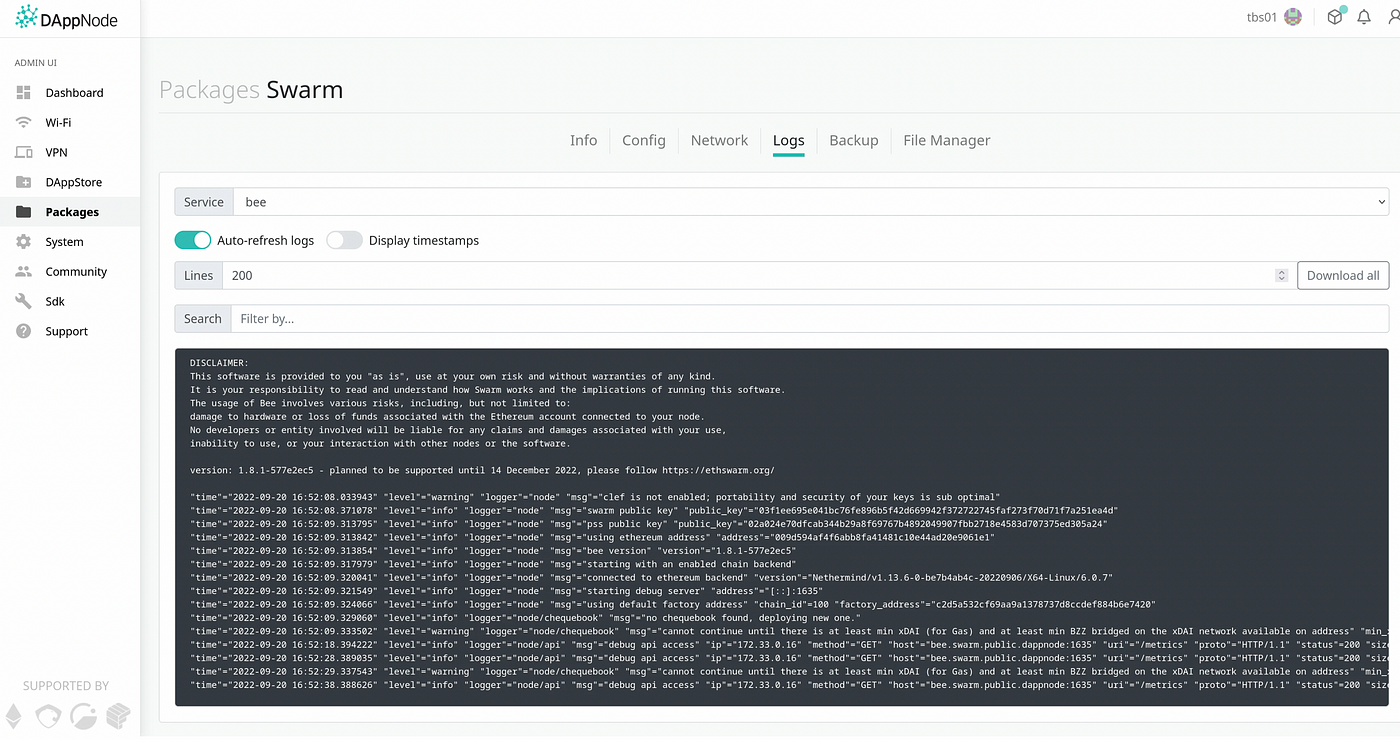Click the 'pss public key' log line

tap(649, 524)
